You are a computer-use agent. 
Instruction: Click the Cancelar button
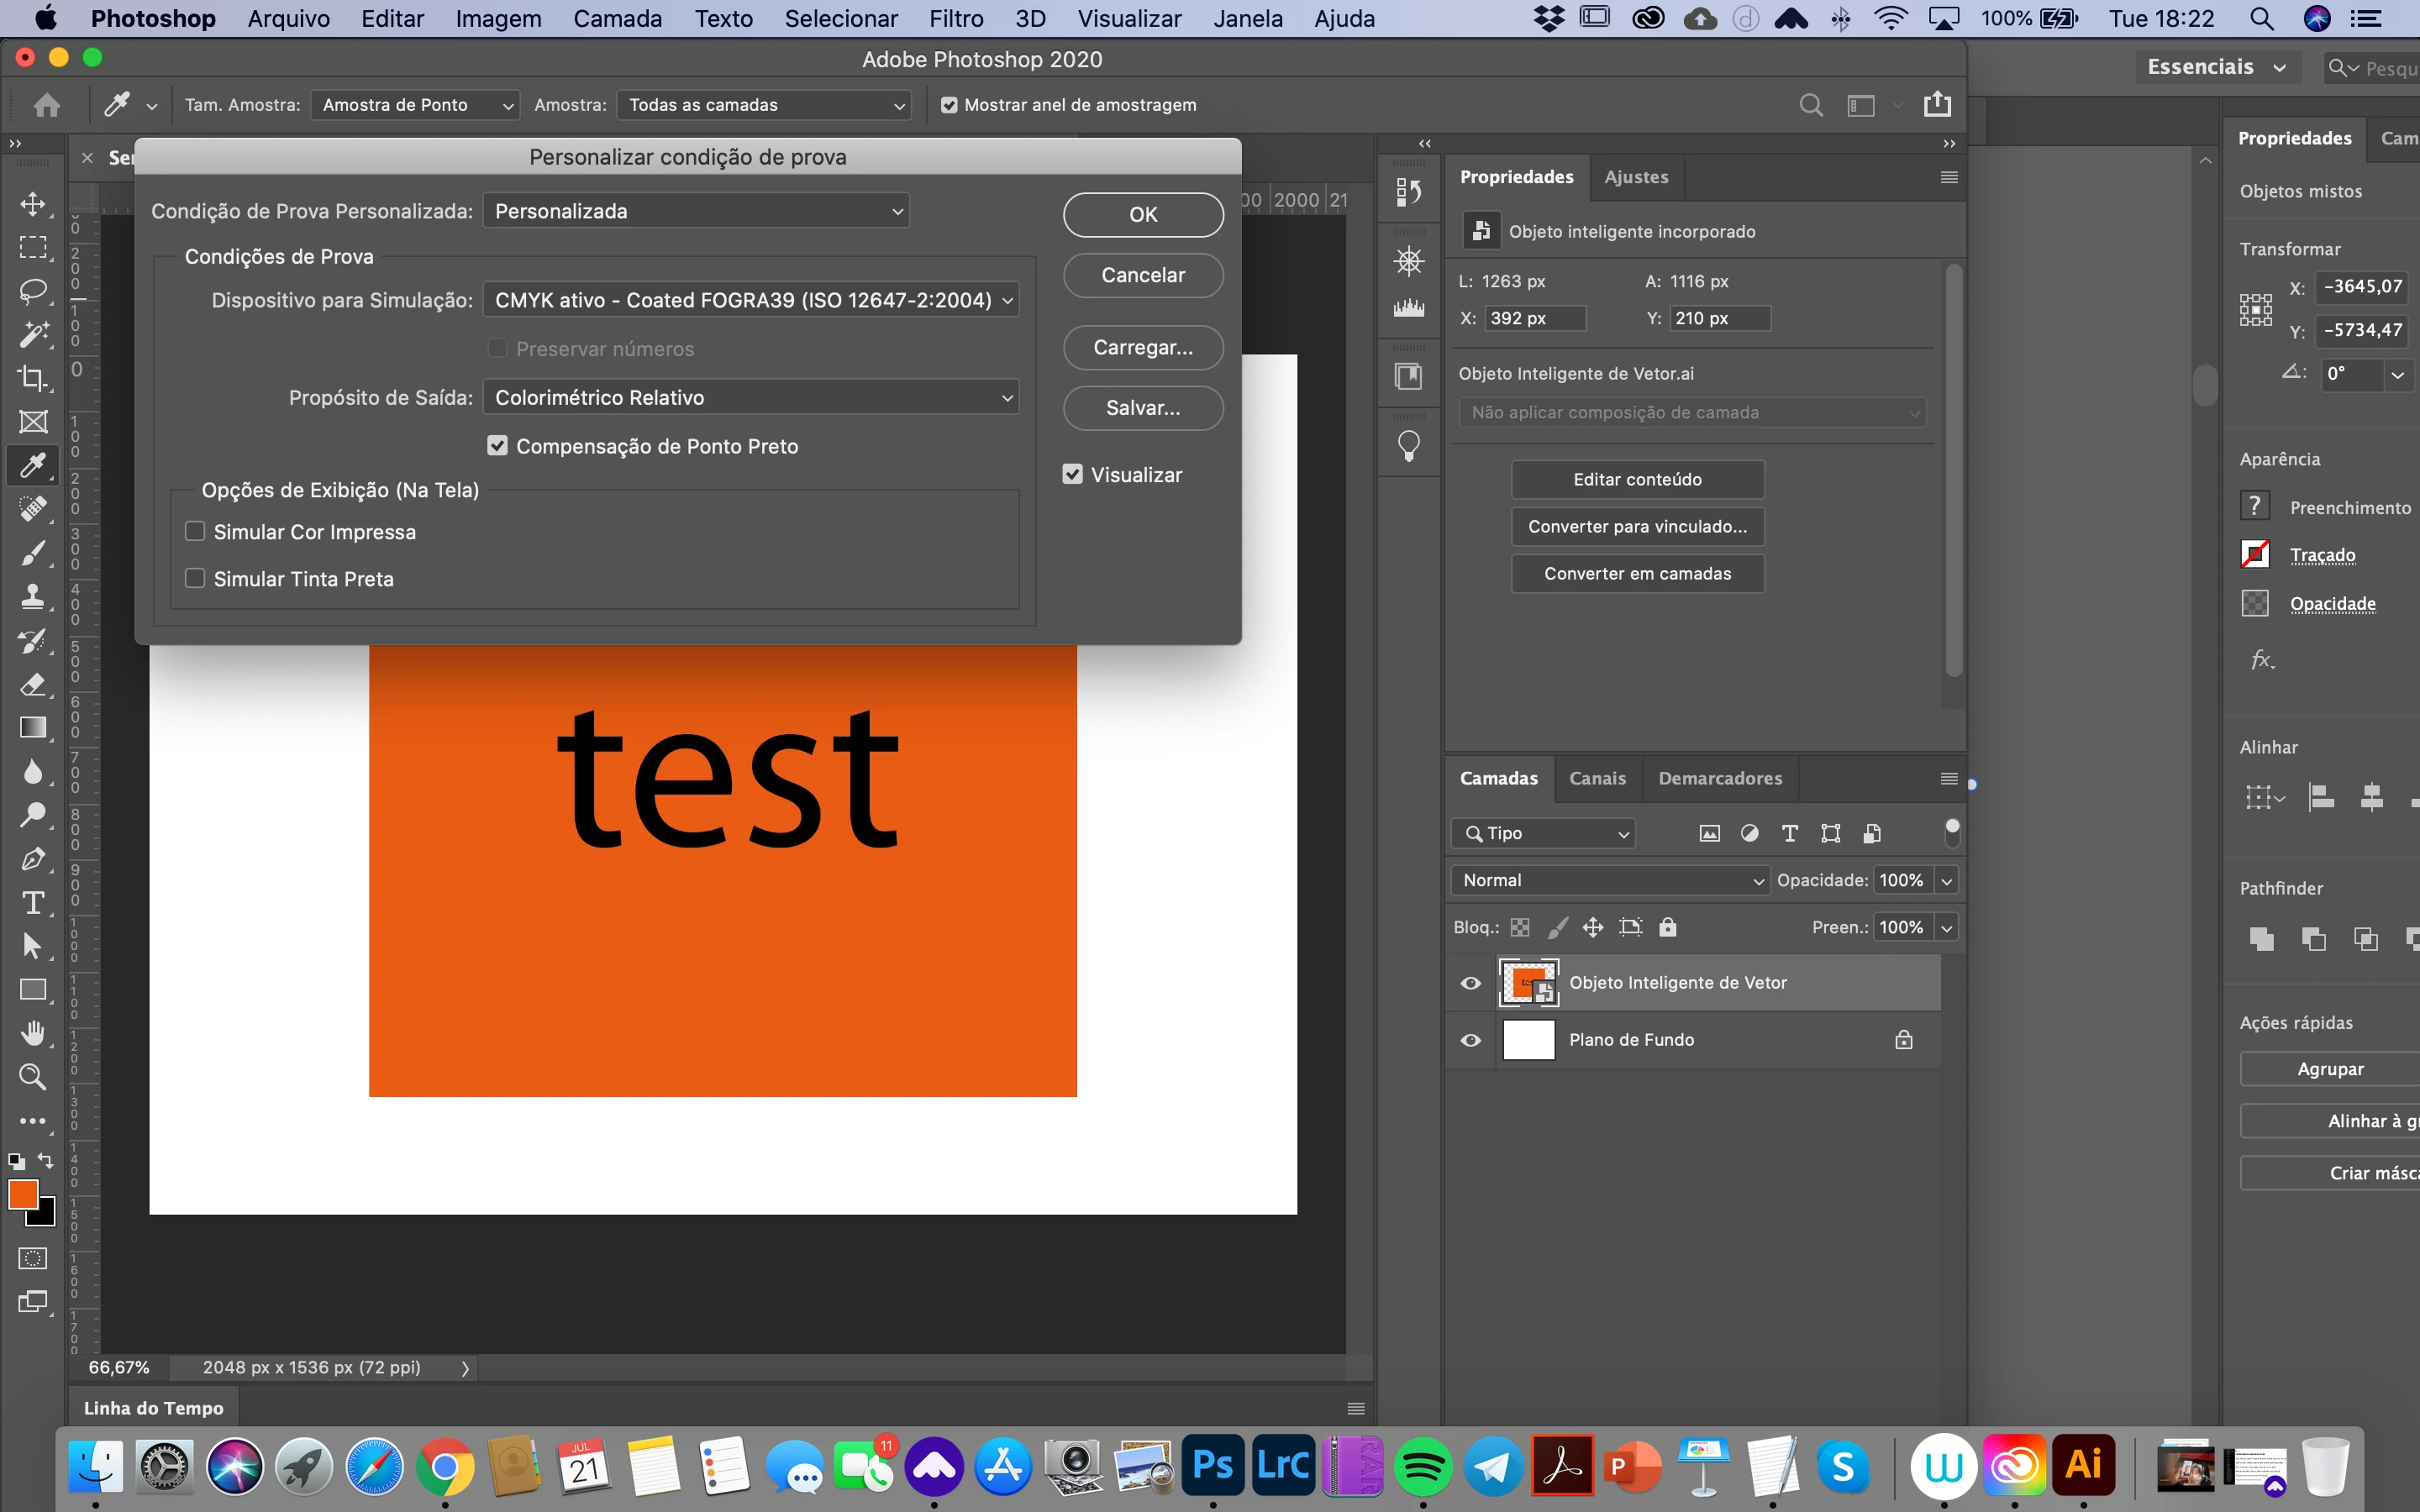[1142, 275]
